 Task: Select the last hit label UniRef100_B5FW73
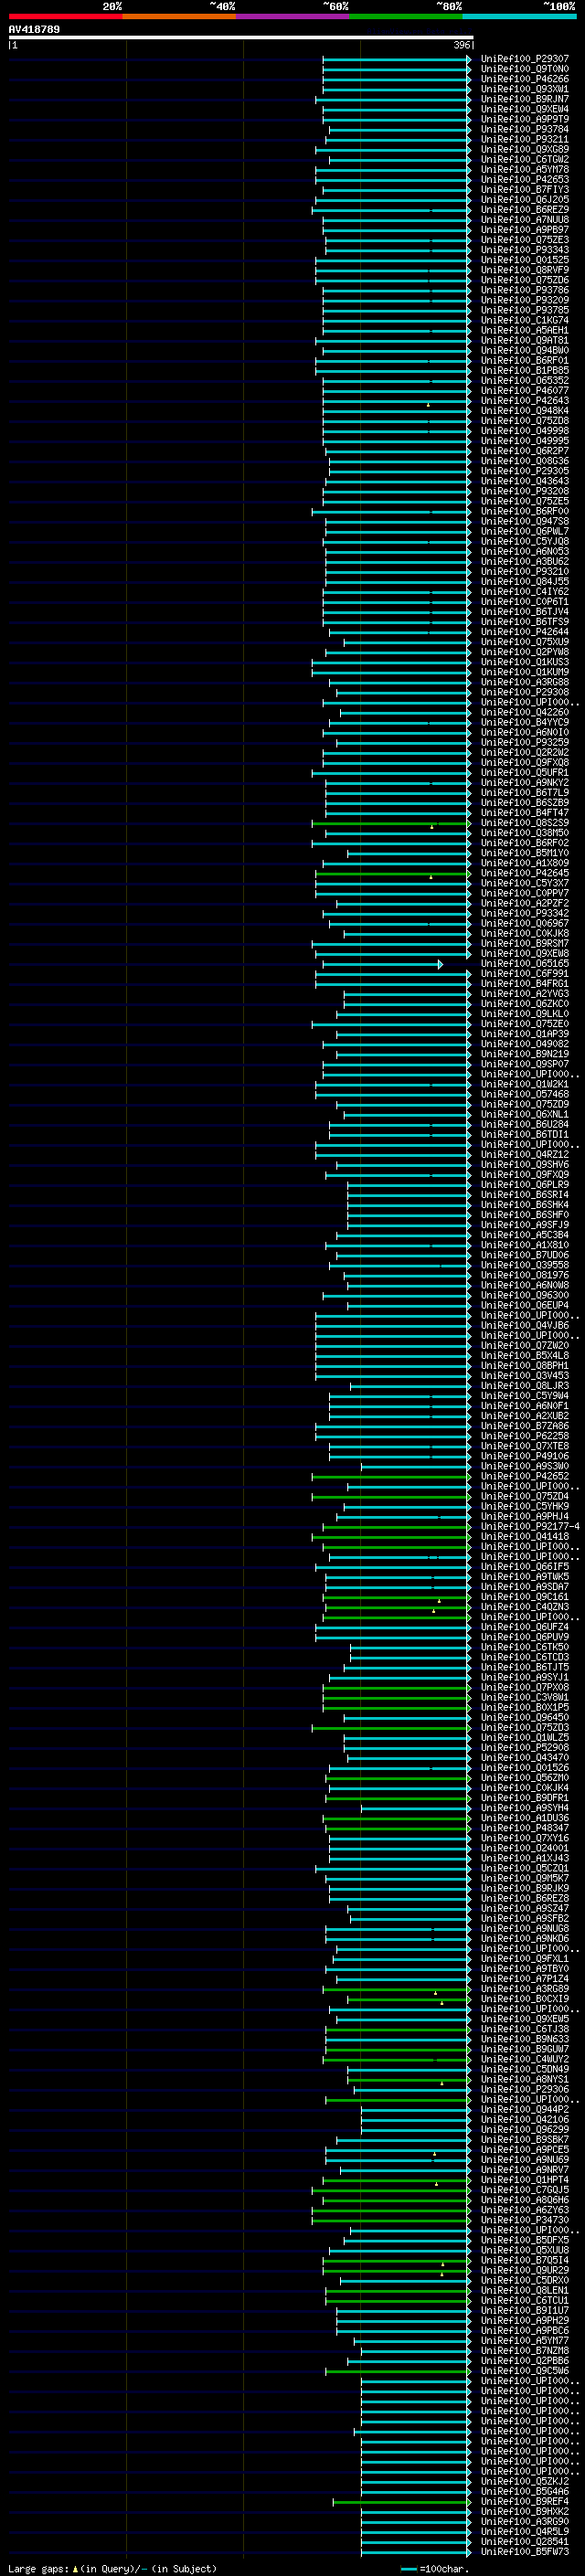point(525,2552)
